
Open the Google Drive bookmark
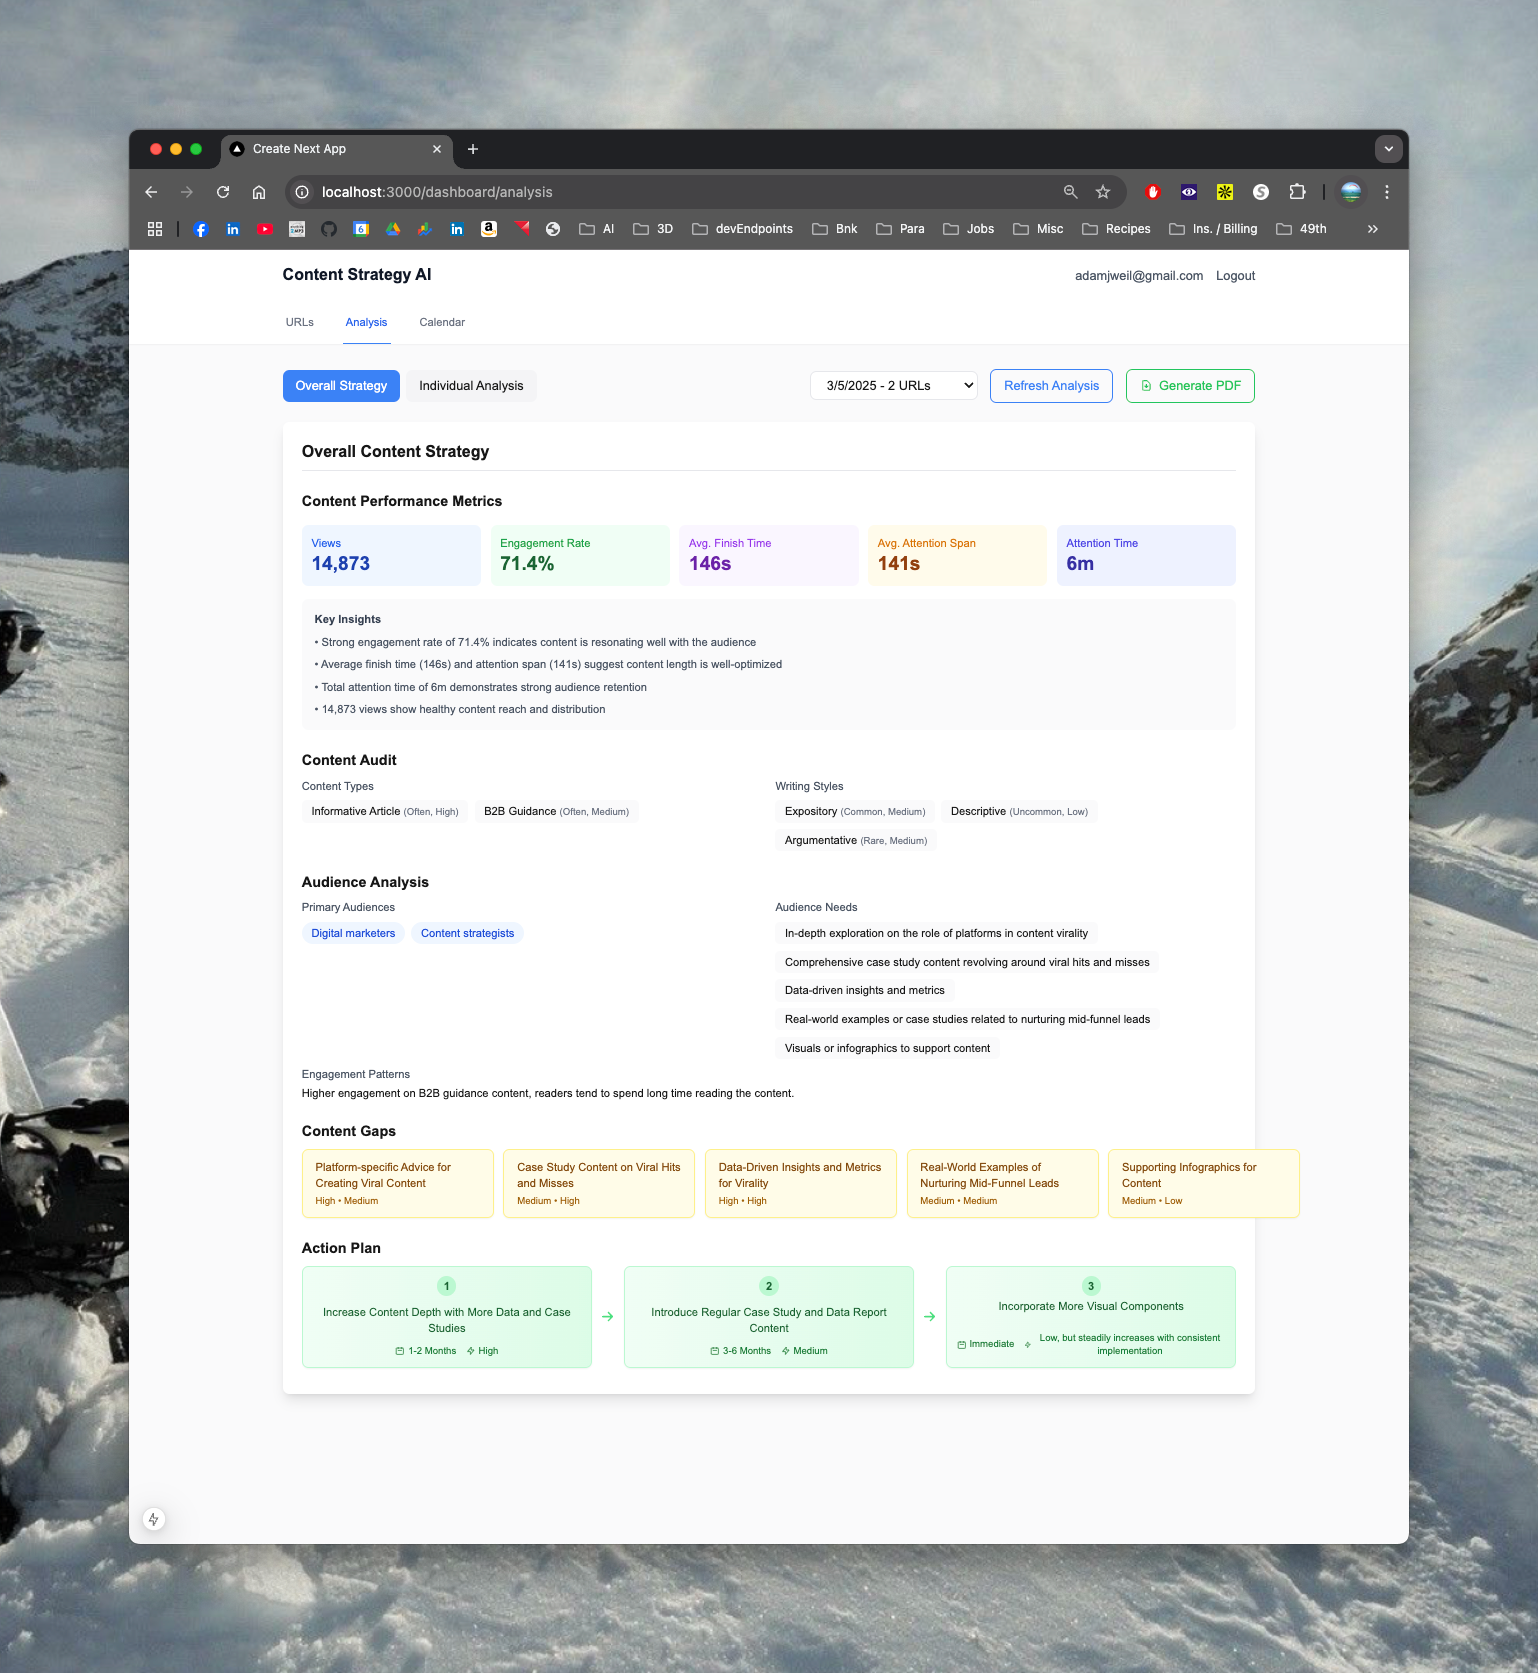tap(393, 229)
